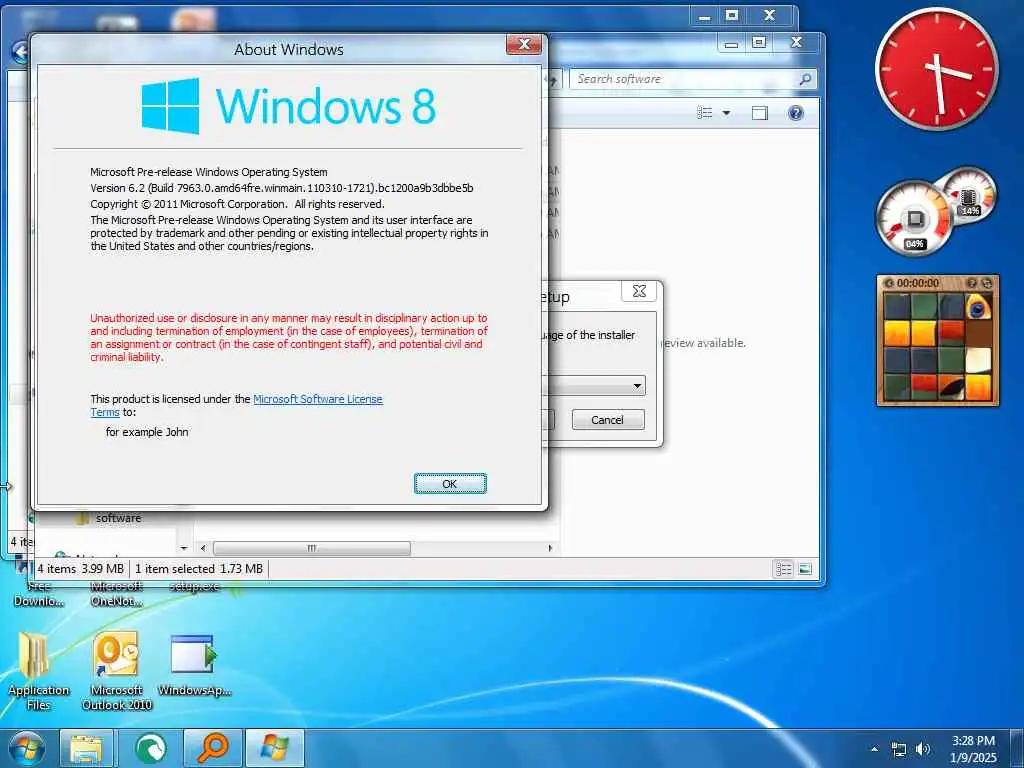
Task: Click left arrow of Explorer horizontal scrollbar
Action: click(x=203, y=549)
